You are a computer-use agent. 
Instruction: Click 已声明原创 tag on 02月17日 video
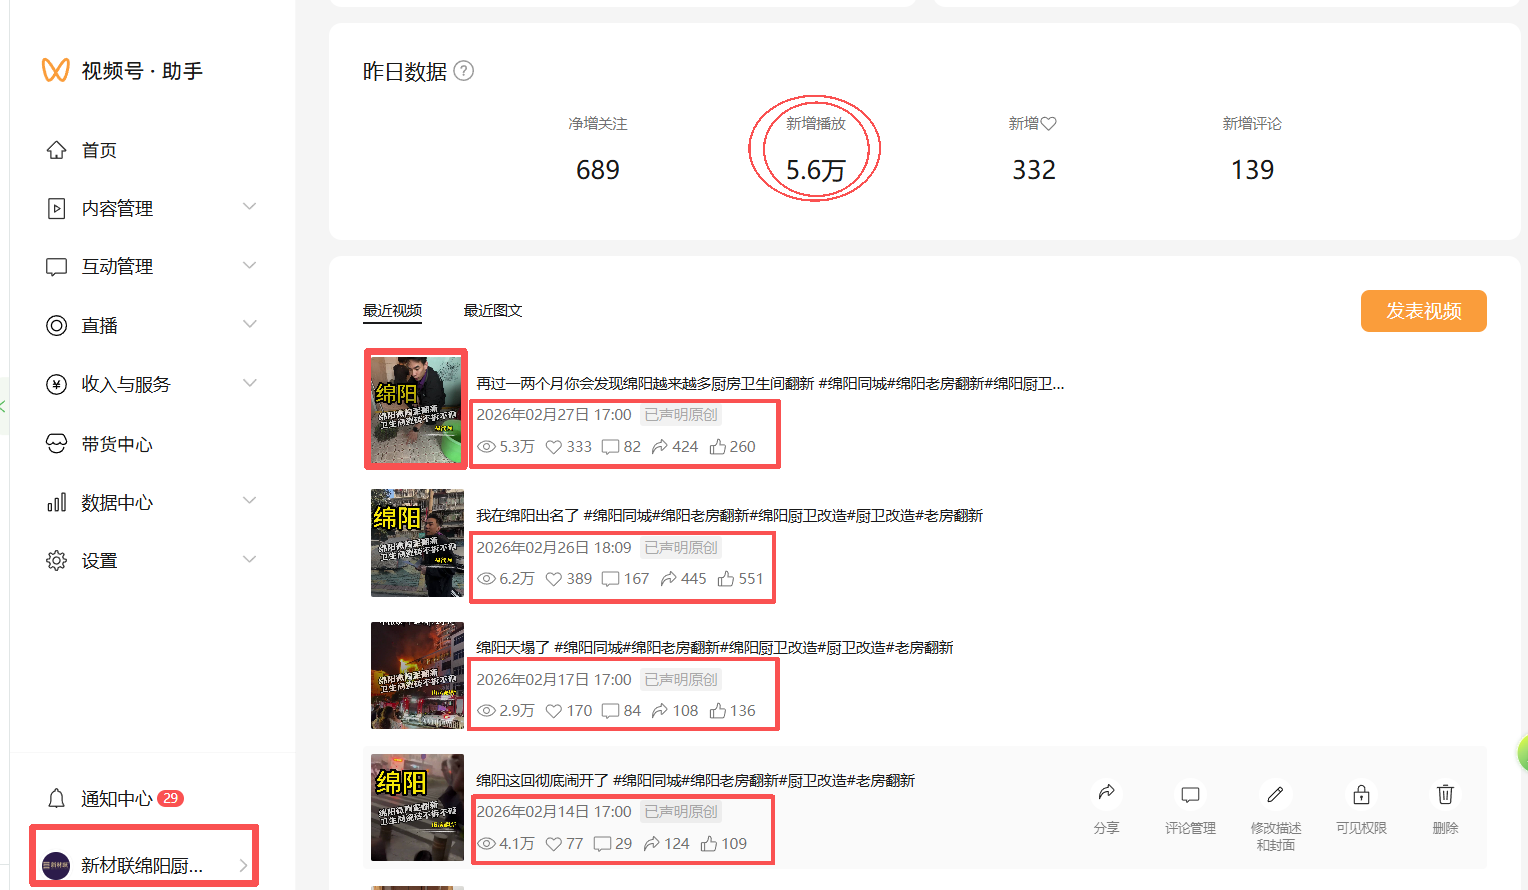(x=681, y=680)
